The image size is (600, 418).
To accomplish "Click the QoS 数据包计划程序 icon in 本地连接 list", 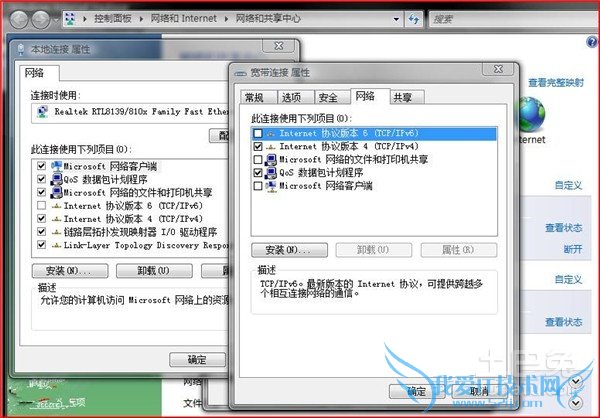I will (57, 179).
